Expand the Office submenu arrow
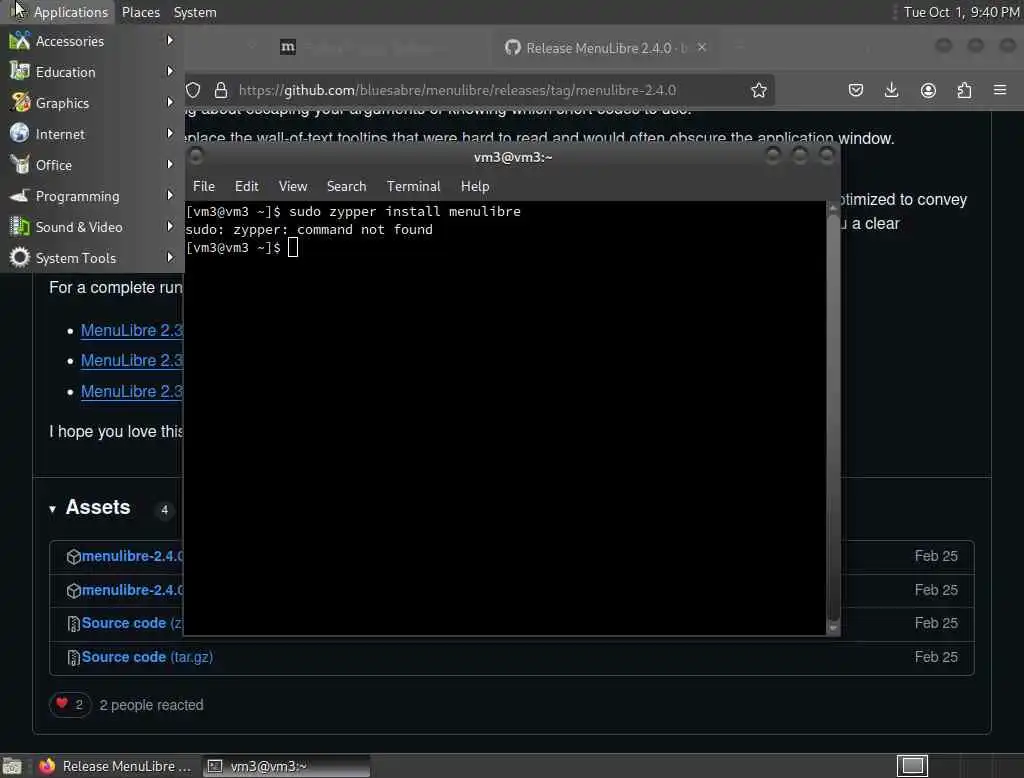The image size is (1024, 778). click(x=170, y=164)
